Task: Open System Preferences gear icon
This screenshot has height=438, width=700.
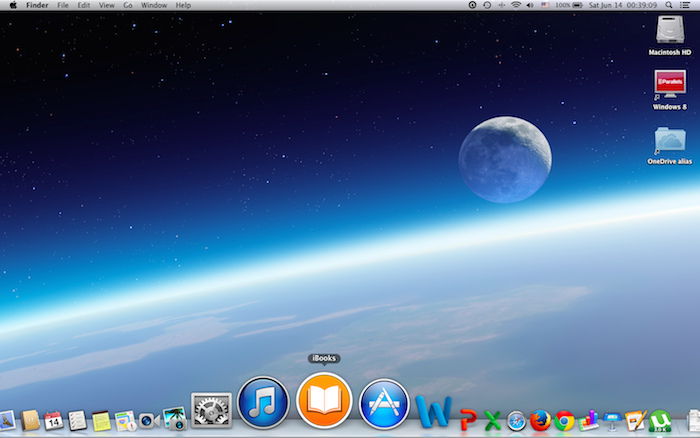Action: click(x=210, y=412)
